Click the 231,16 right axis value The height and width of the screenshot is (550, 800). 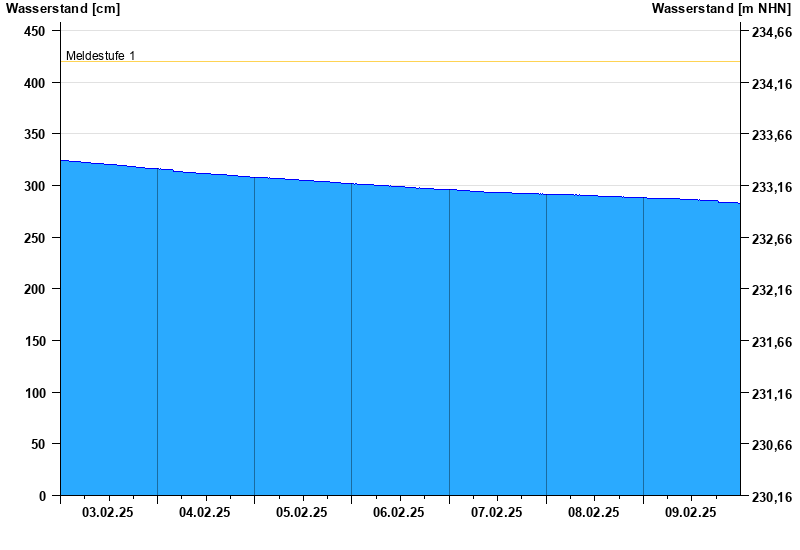tap(772, 394)
